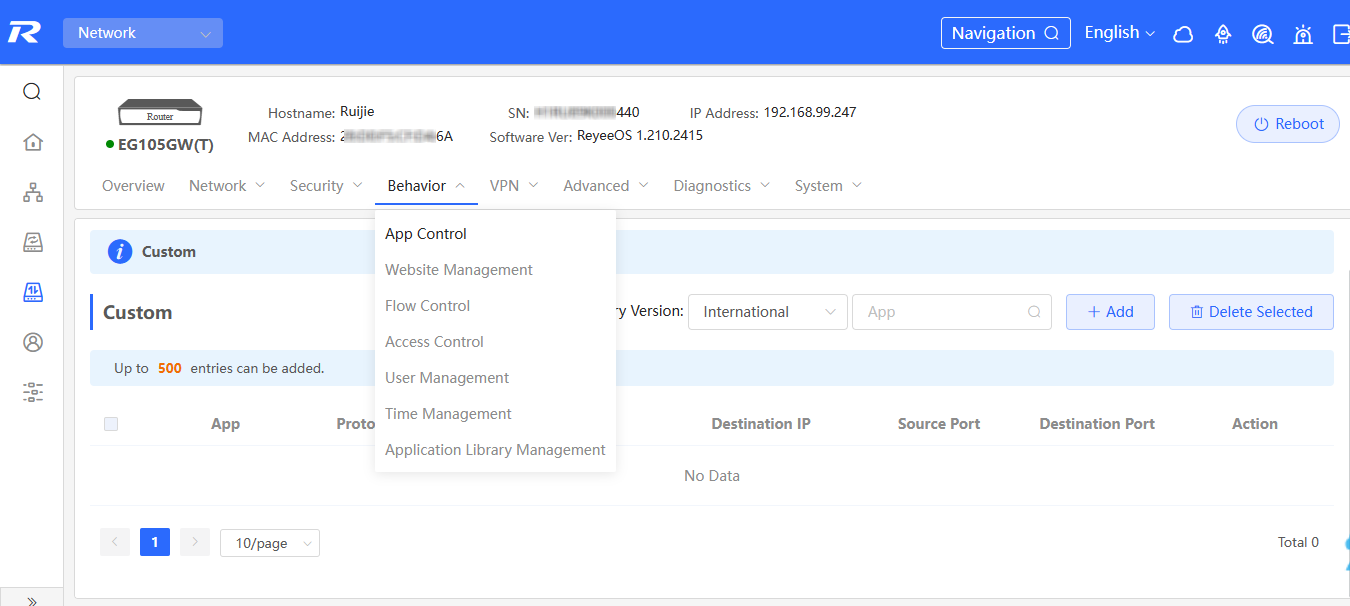The width and height of the screenshot is (1350, 606).
Task: Open the network topology sidebar icon
Action: point(32,193)
